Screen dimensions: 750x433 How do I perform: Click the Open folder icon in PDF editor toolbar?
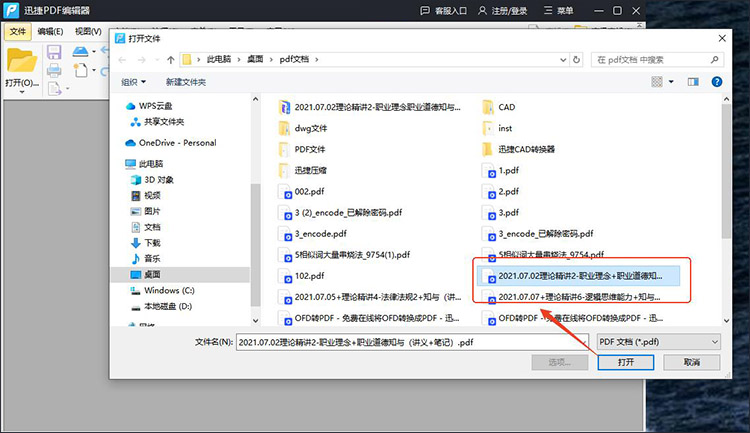click(x=22, y=61)
